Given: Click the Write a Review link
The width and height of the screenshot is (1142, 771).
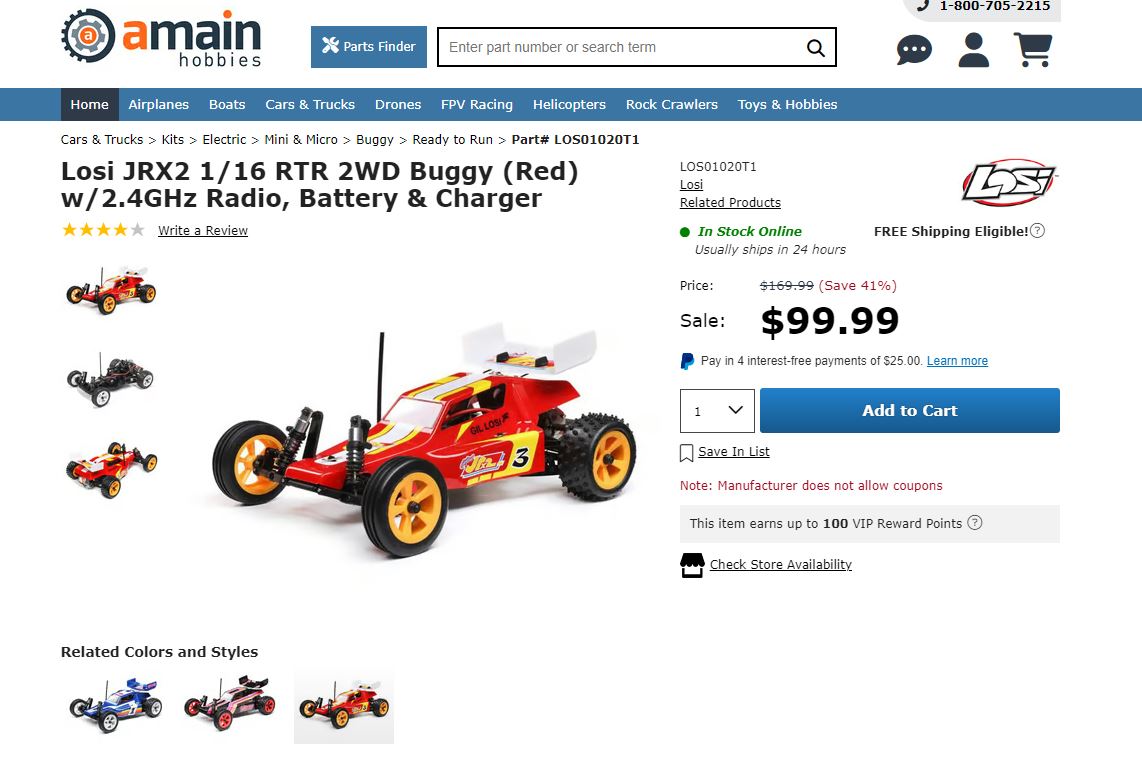Looking at the screenshot, I should [x=202, y=231].
